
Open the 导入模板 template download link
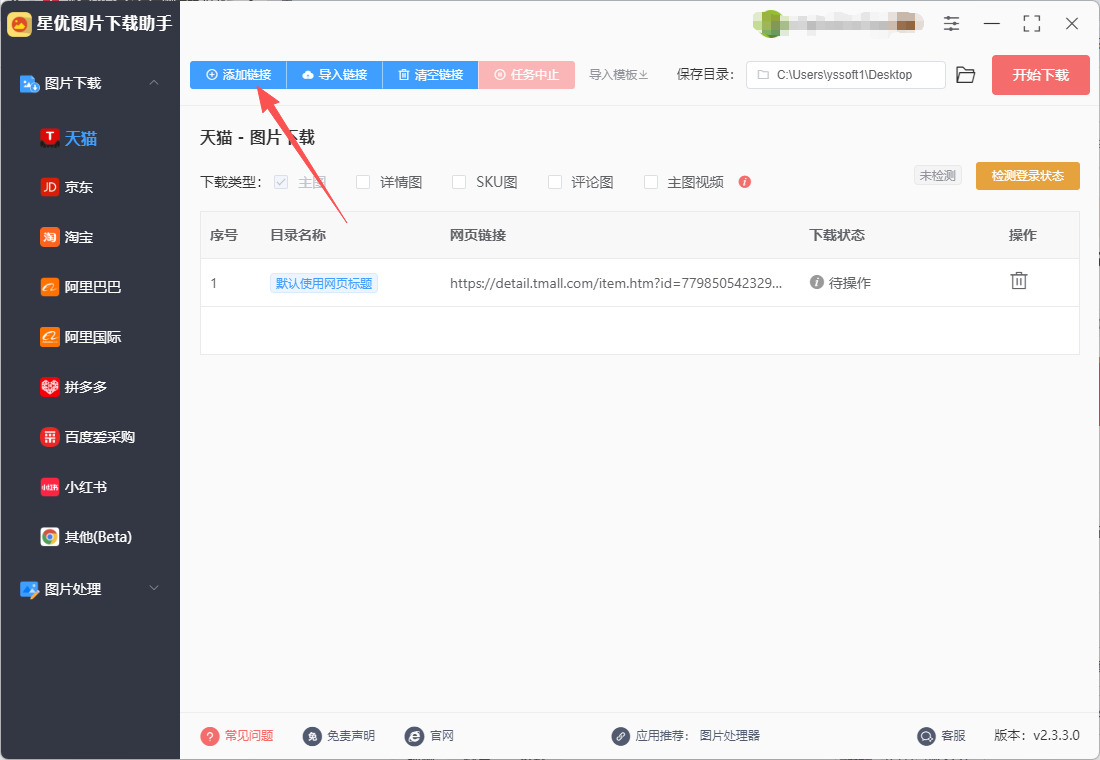pos(618,75)
